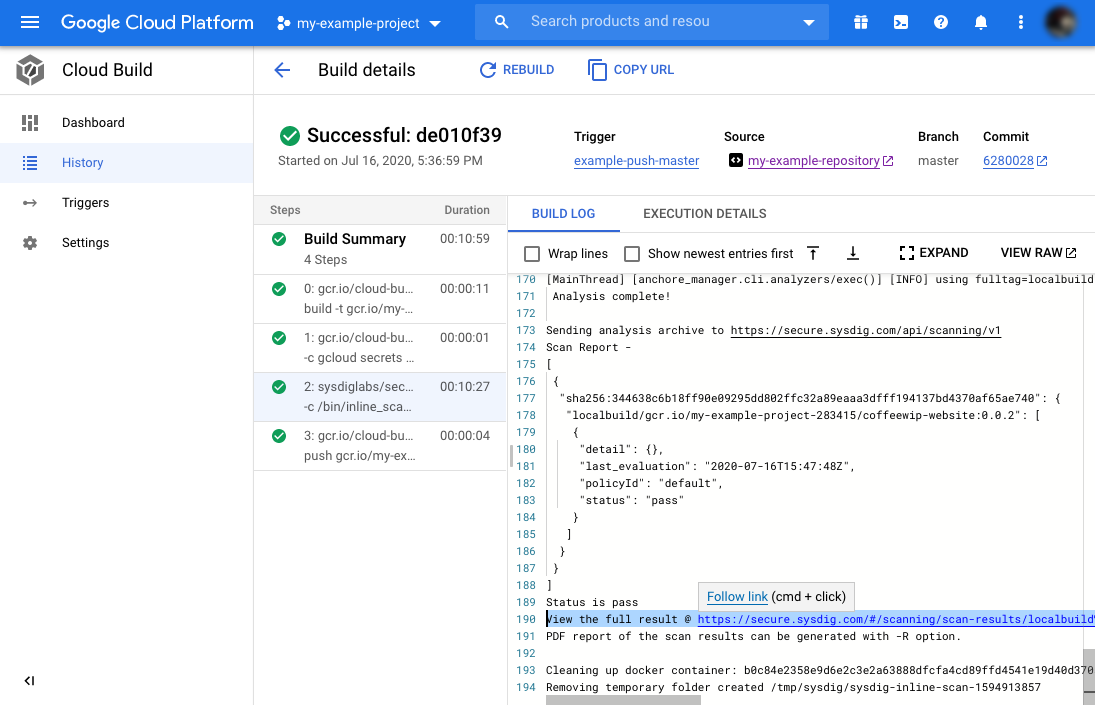
Task: Open Triggers in the sidebar
Action: click(126, 202)
